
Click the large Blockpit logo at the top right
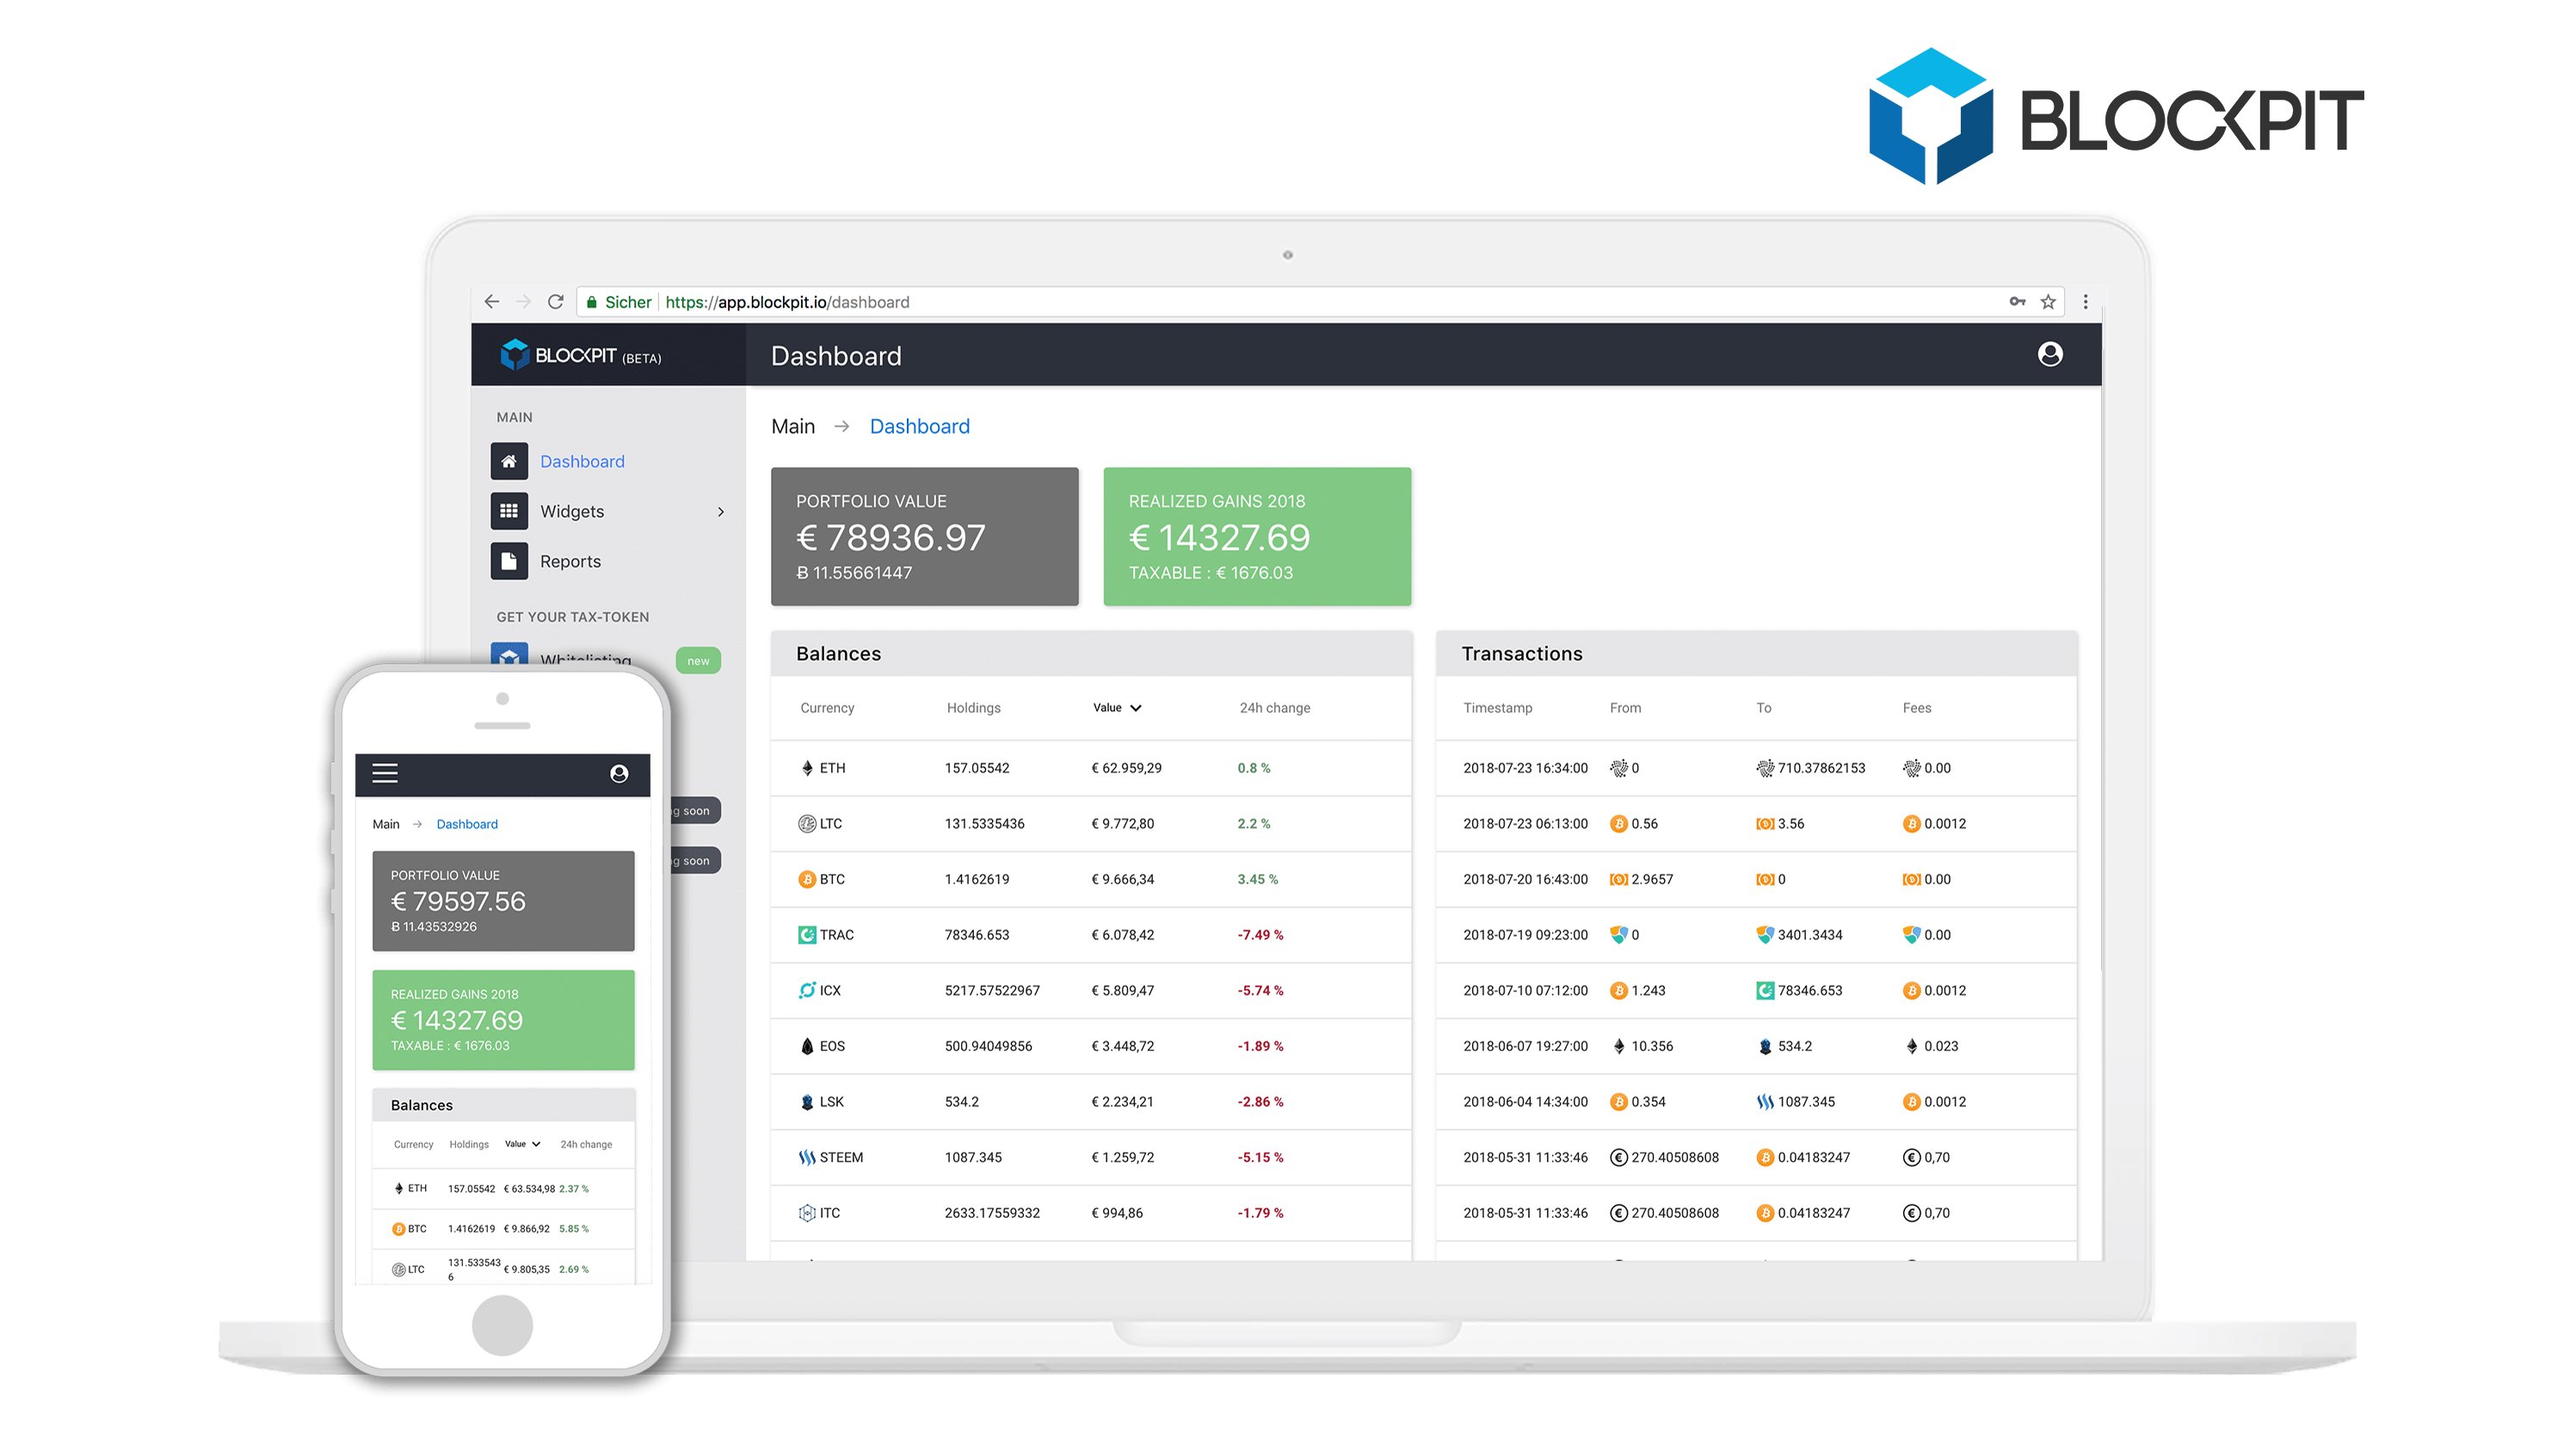[x=2116, y=117]
